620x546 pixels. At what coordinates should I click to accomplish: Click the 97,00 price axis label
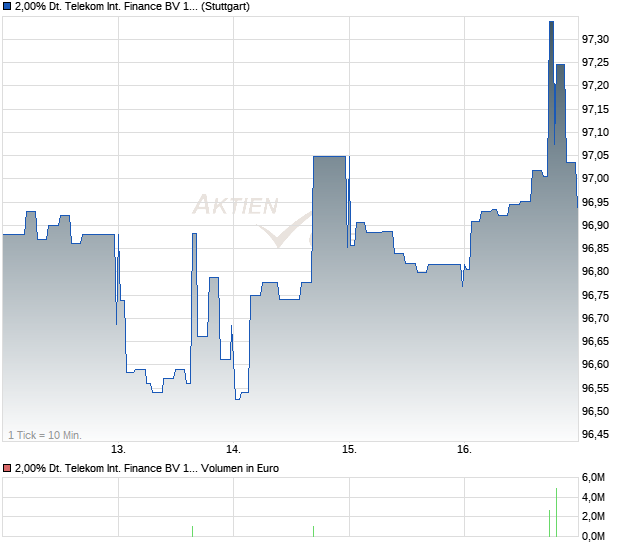click(x=595, y=178)
